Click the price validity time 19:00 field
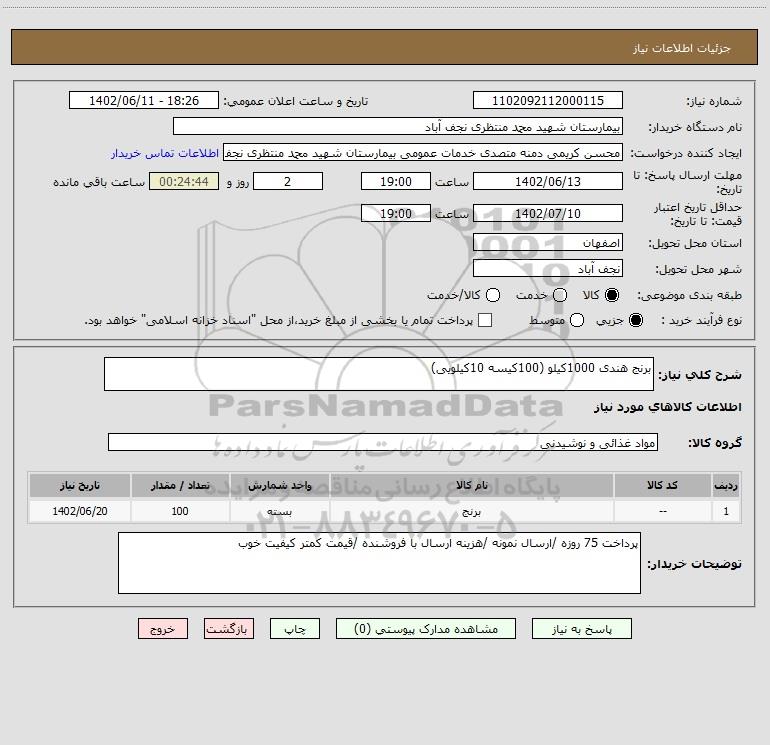 tap(396, 213)
